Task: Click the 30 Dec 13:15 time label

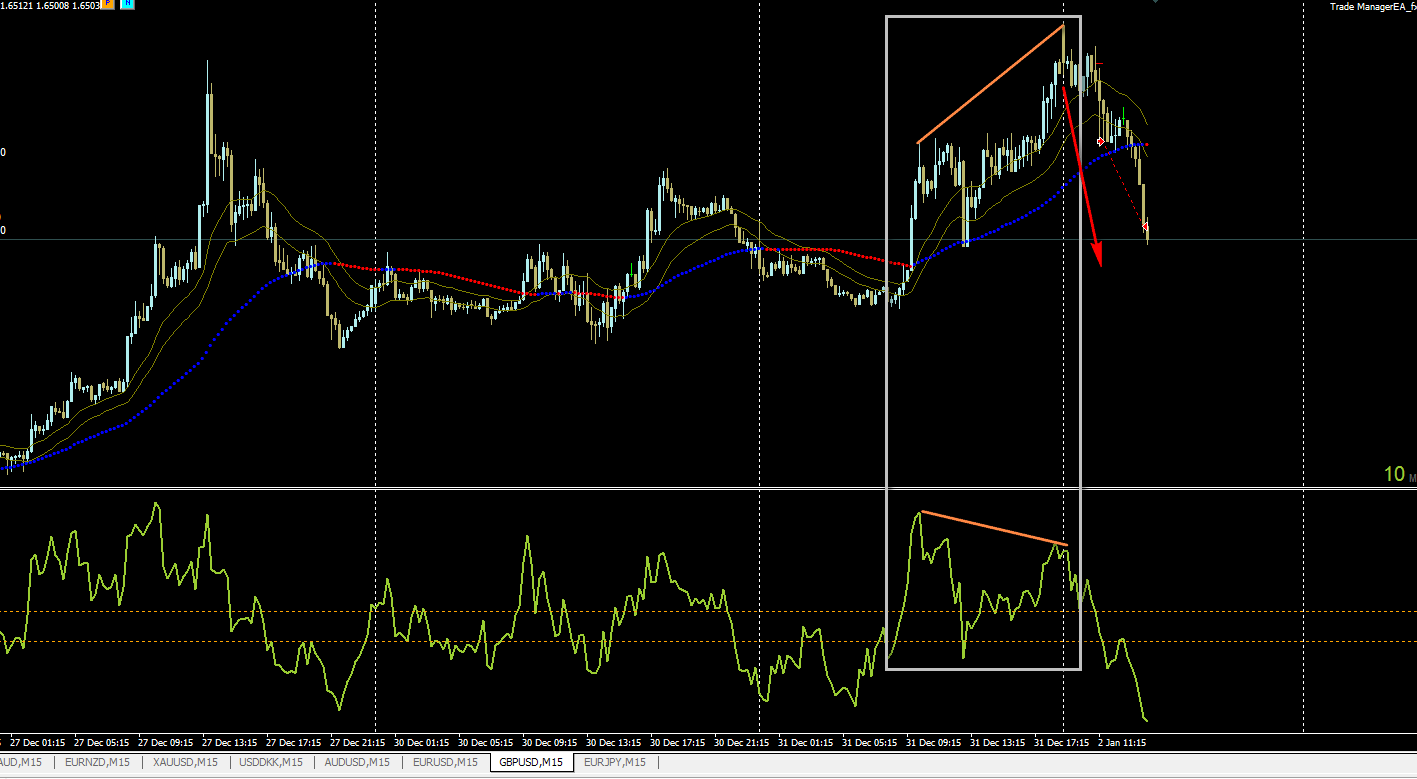Action: [x=614, y=743]
